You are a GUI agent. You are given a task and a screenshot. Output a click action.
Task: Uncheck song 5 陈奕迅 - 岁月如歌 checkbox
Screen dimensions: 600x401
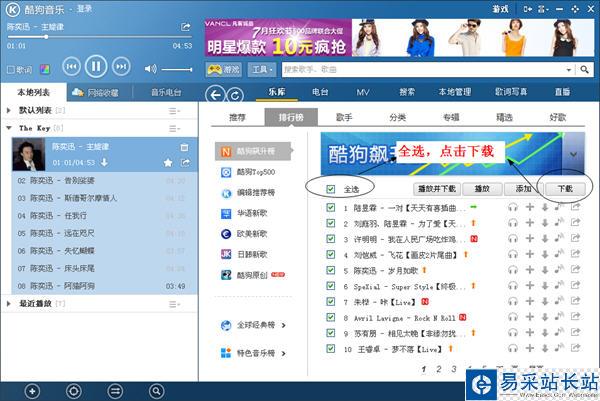[331, 271]
